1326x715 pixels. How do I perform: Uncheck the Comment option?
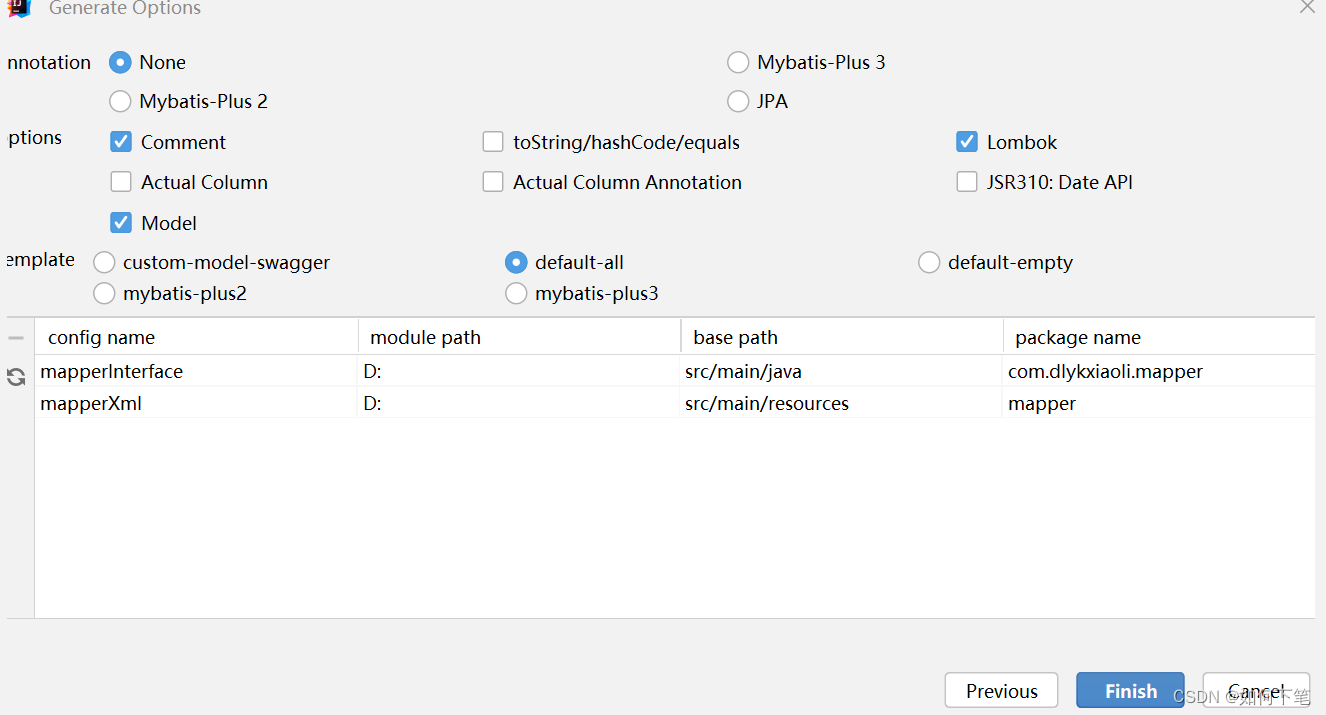pos(121,141)
